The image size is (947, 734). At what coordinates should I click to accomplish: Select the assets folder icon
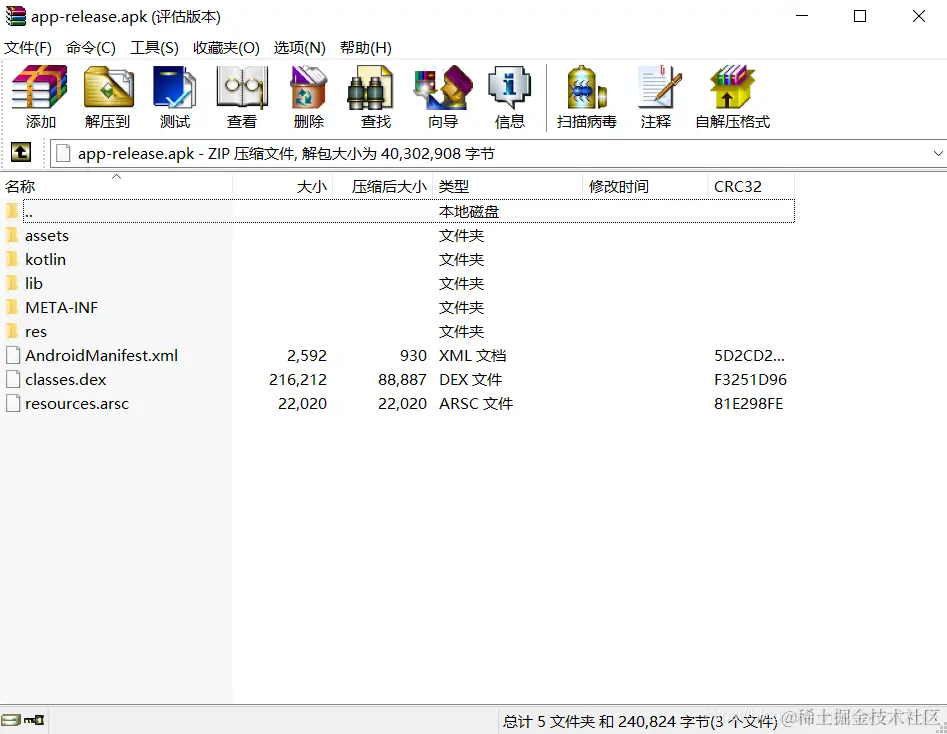12,235
